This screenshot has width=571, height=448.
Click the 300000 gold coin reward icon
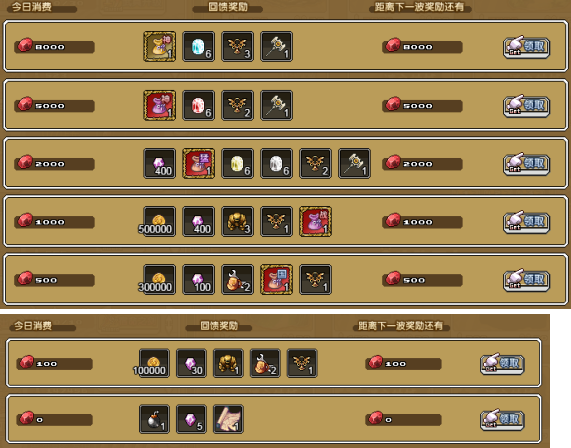click(x=160, y=279)
